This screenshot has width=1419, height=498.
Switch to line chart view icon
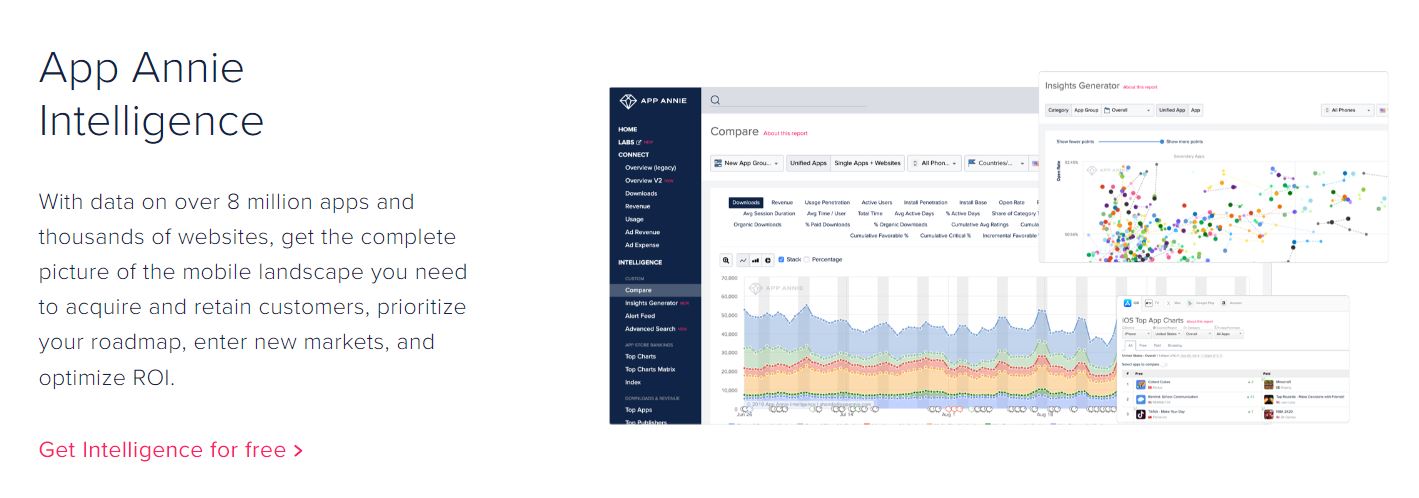click(743, 260)
